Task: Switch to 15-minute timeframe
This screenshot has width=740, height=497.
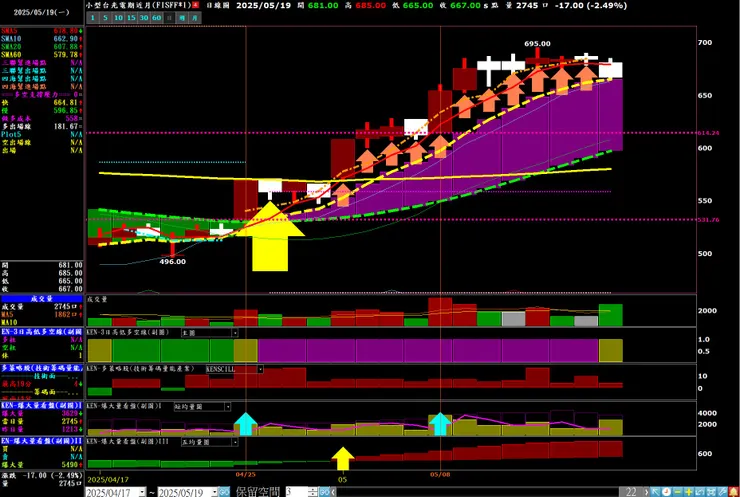Action: (131, 18)
